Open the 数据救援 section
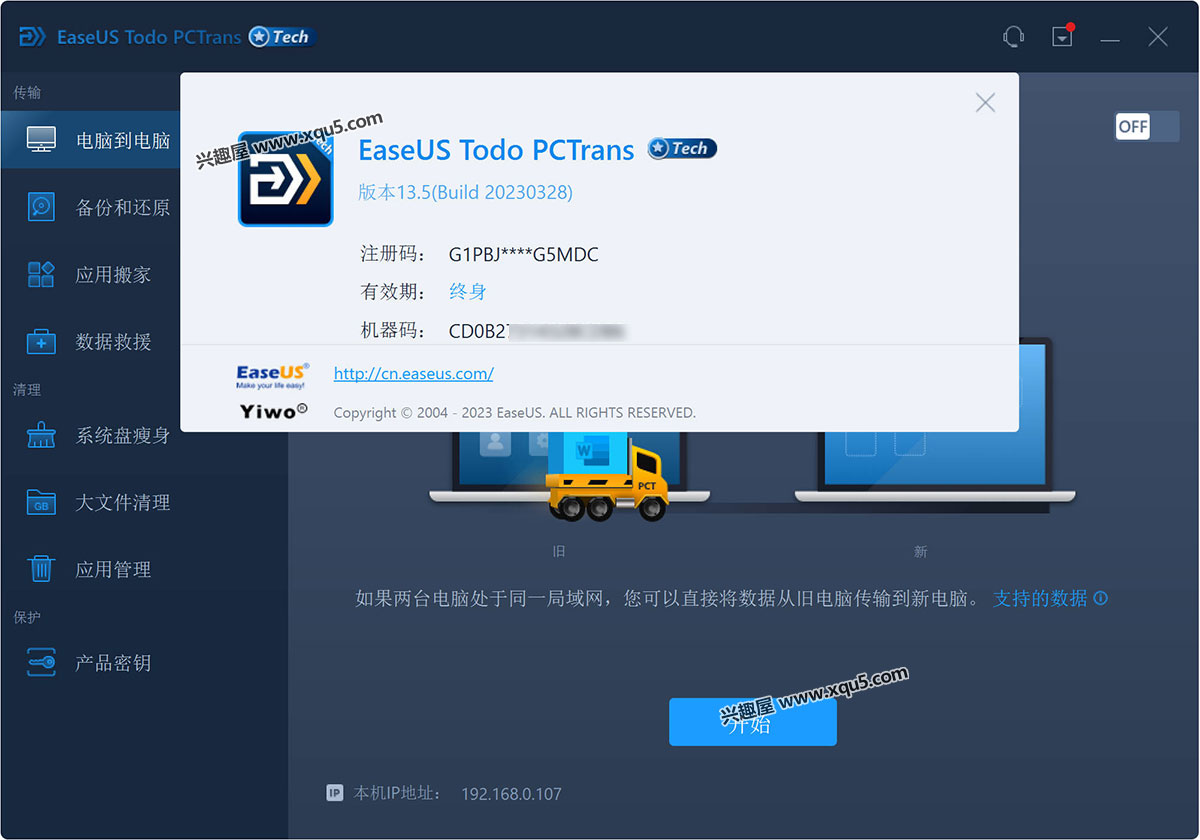Image resolution: width=1200 pixels, height=840 pixels. click(x=113, y=341)
